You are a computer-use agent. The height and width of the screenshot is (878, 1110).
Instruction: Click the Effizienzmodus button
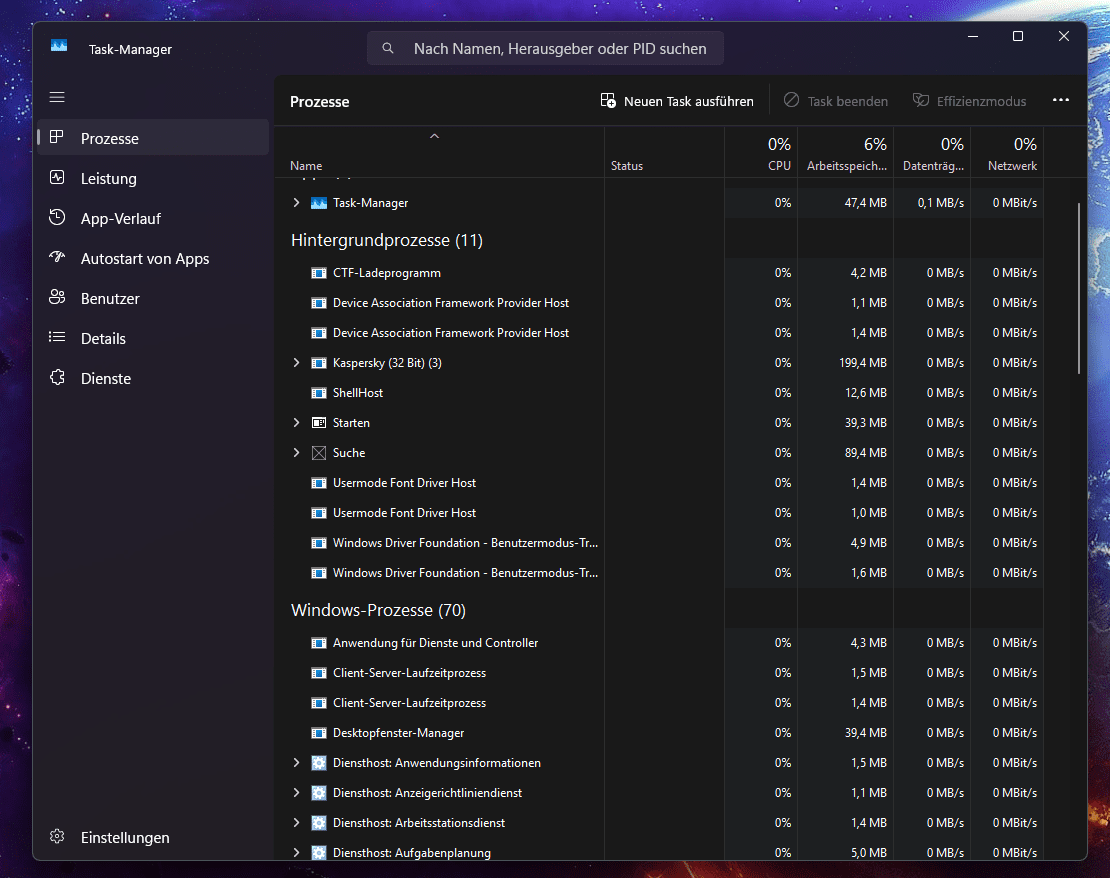click(x=969, y=101)
